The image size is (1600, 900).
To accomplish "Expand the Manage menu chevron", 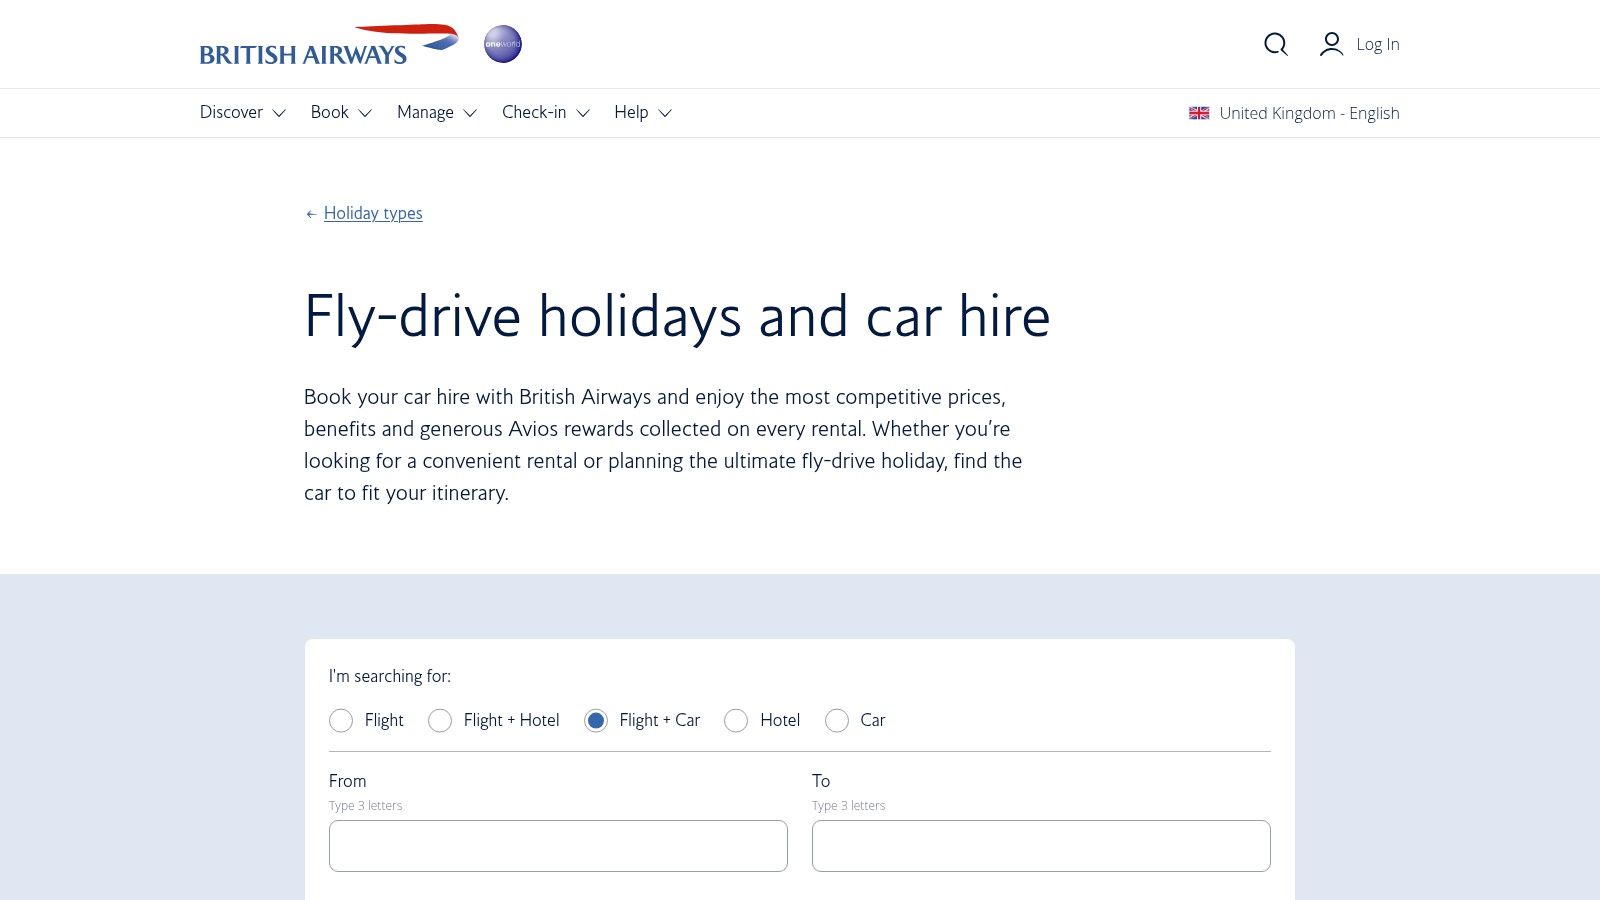I will tap(470, 113).
